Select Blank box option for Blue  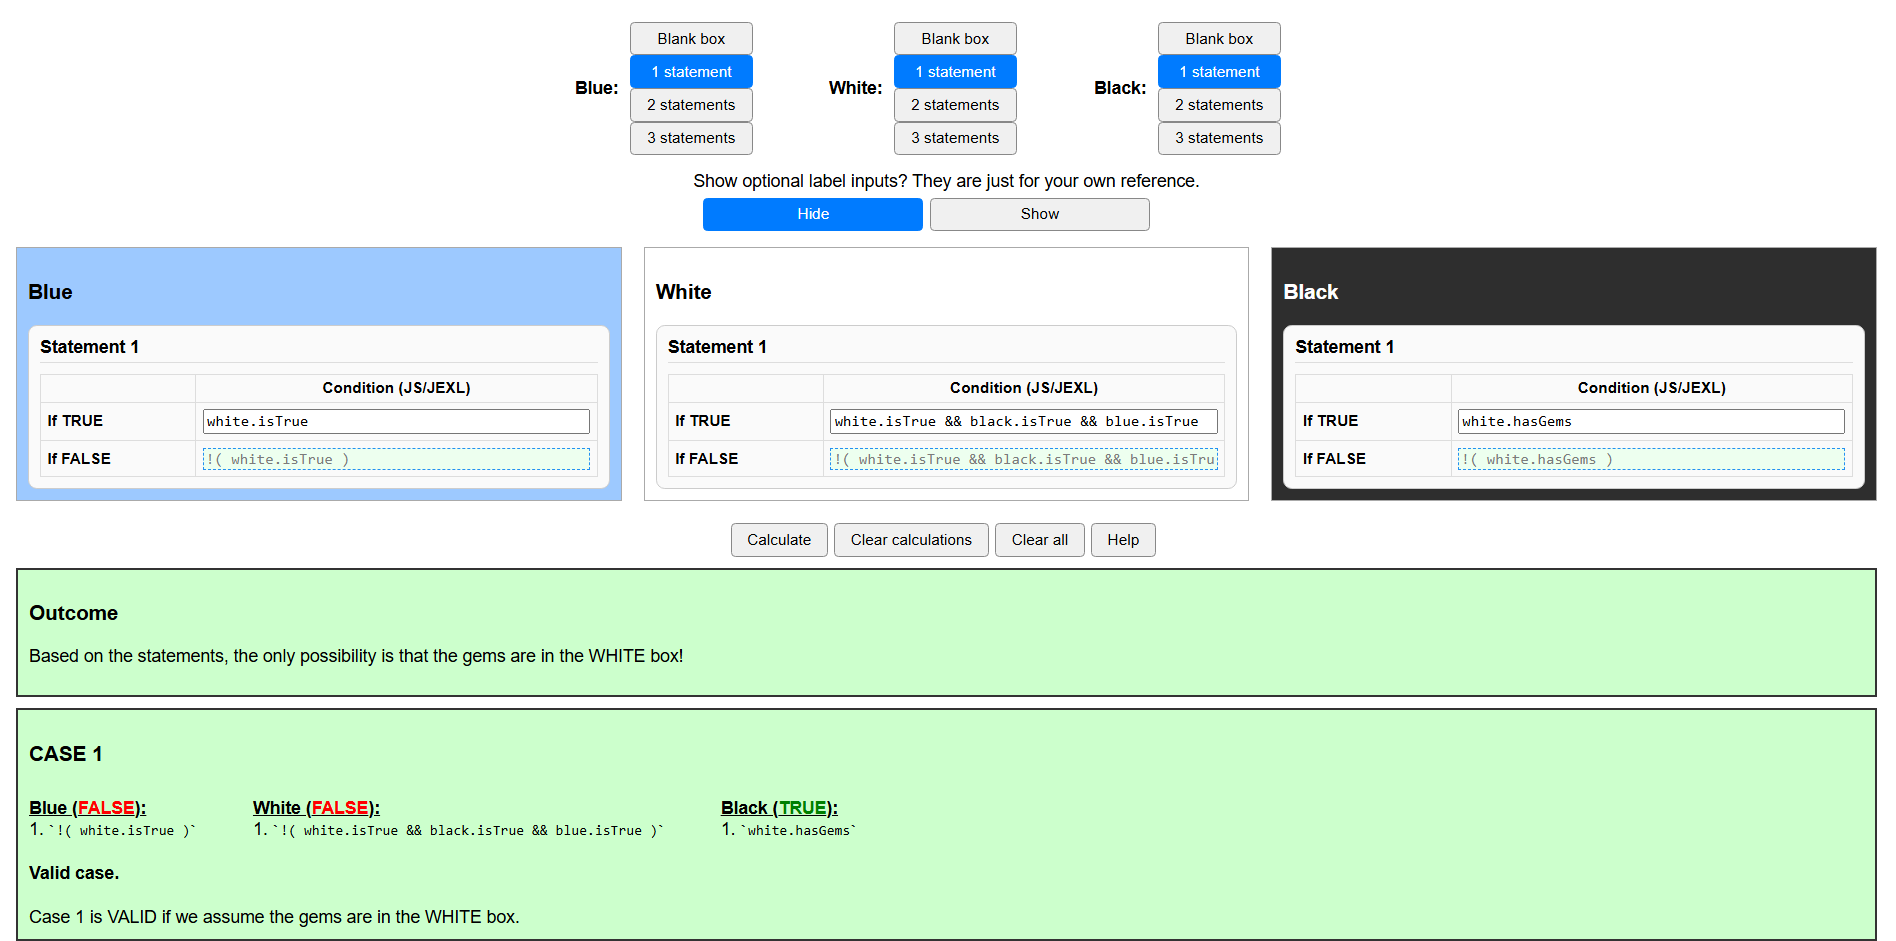pyautogui.click(x=691, y=39)
